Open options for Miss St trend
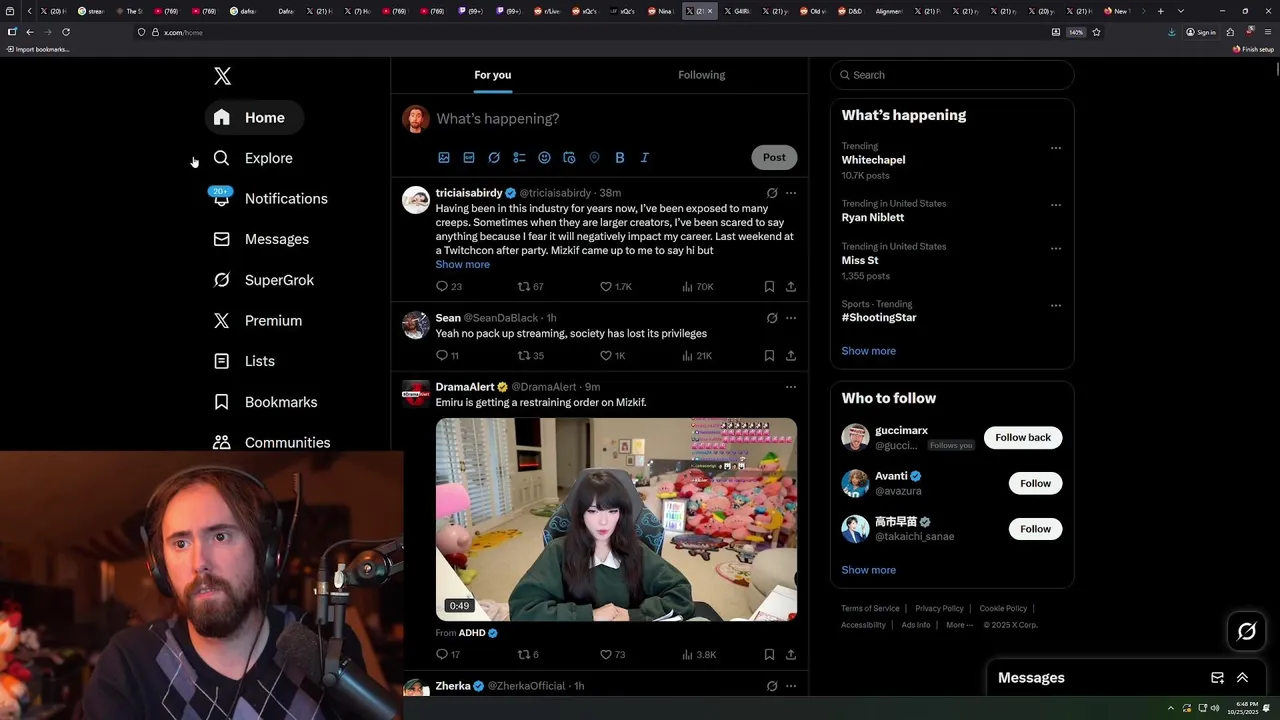 [1056, 248]
